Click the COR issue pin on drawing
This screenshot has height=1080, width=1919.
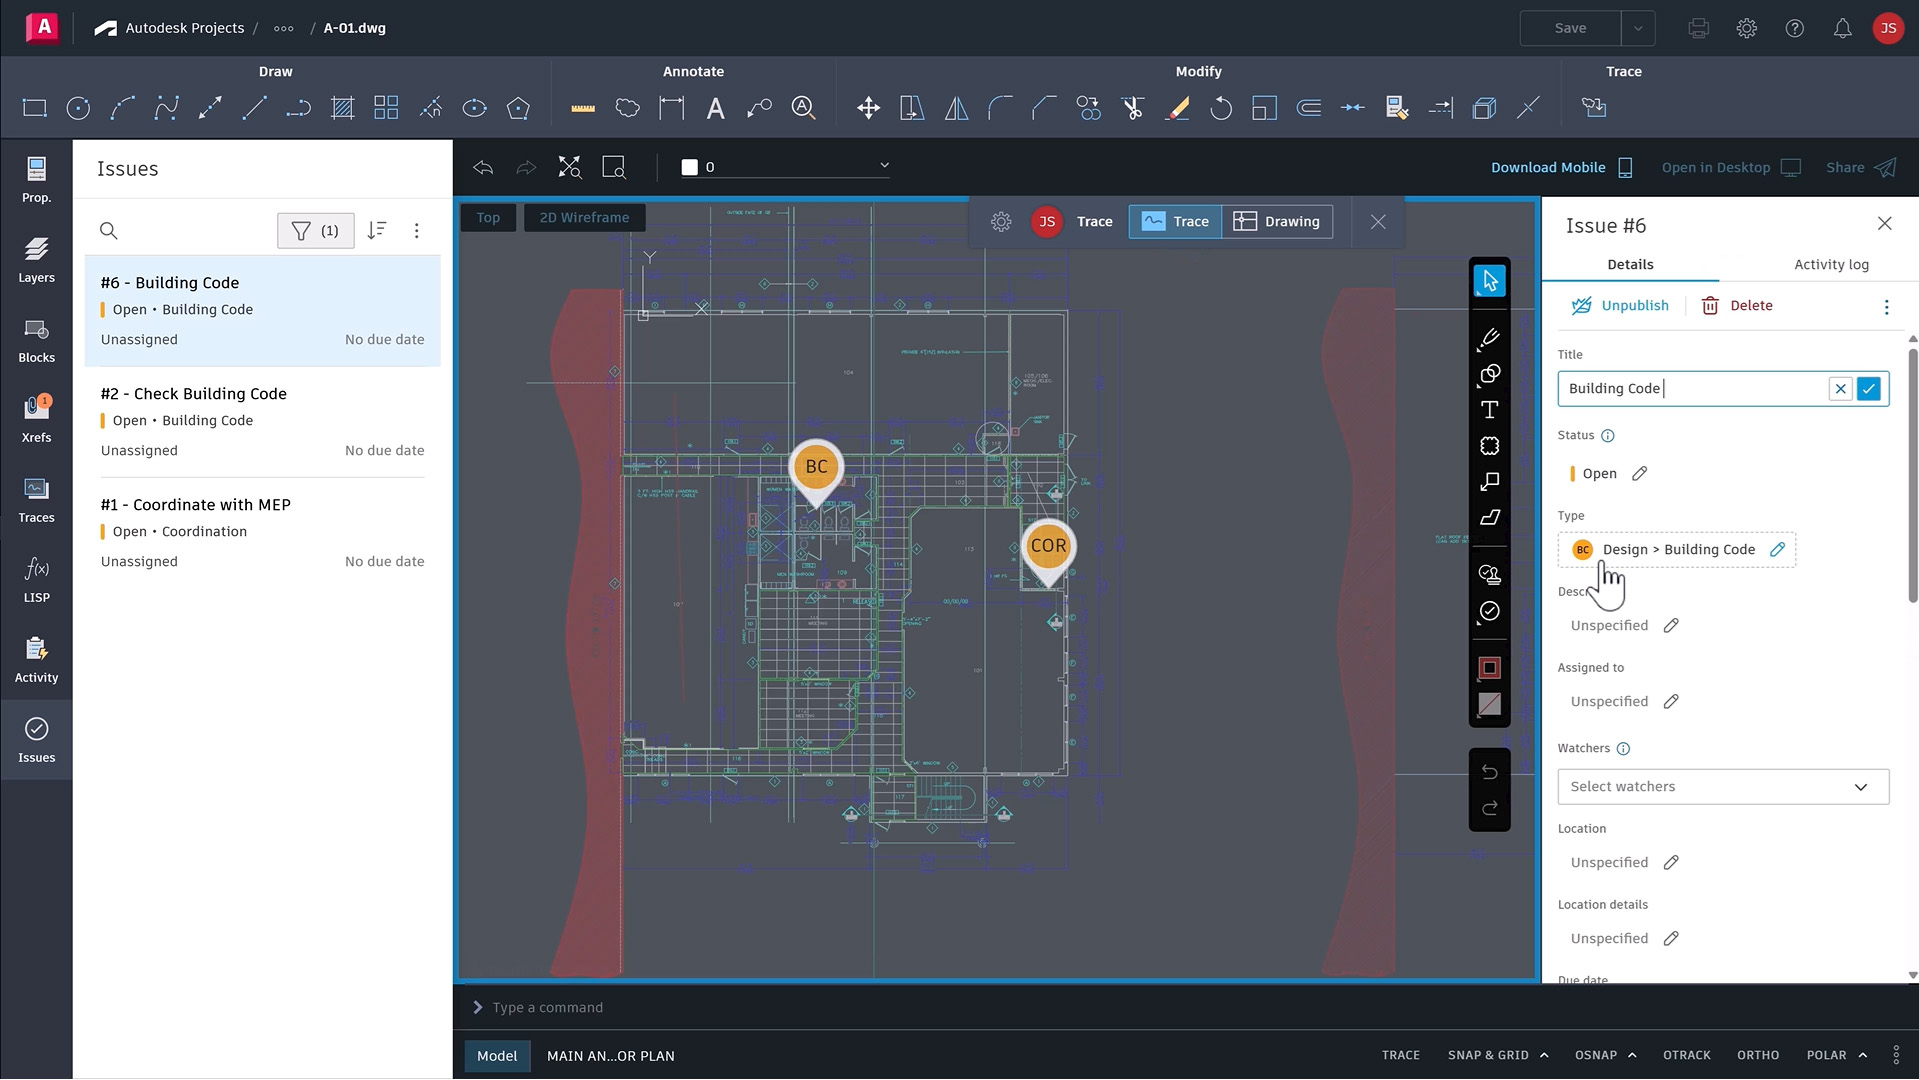(x=1048, y=546)
